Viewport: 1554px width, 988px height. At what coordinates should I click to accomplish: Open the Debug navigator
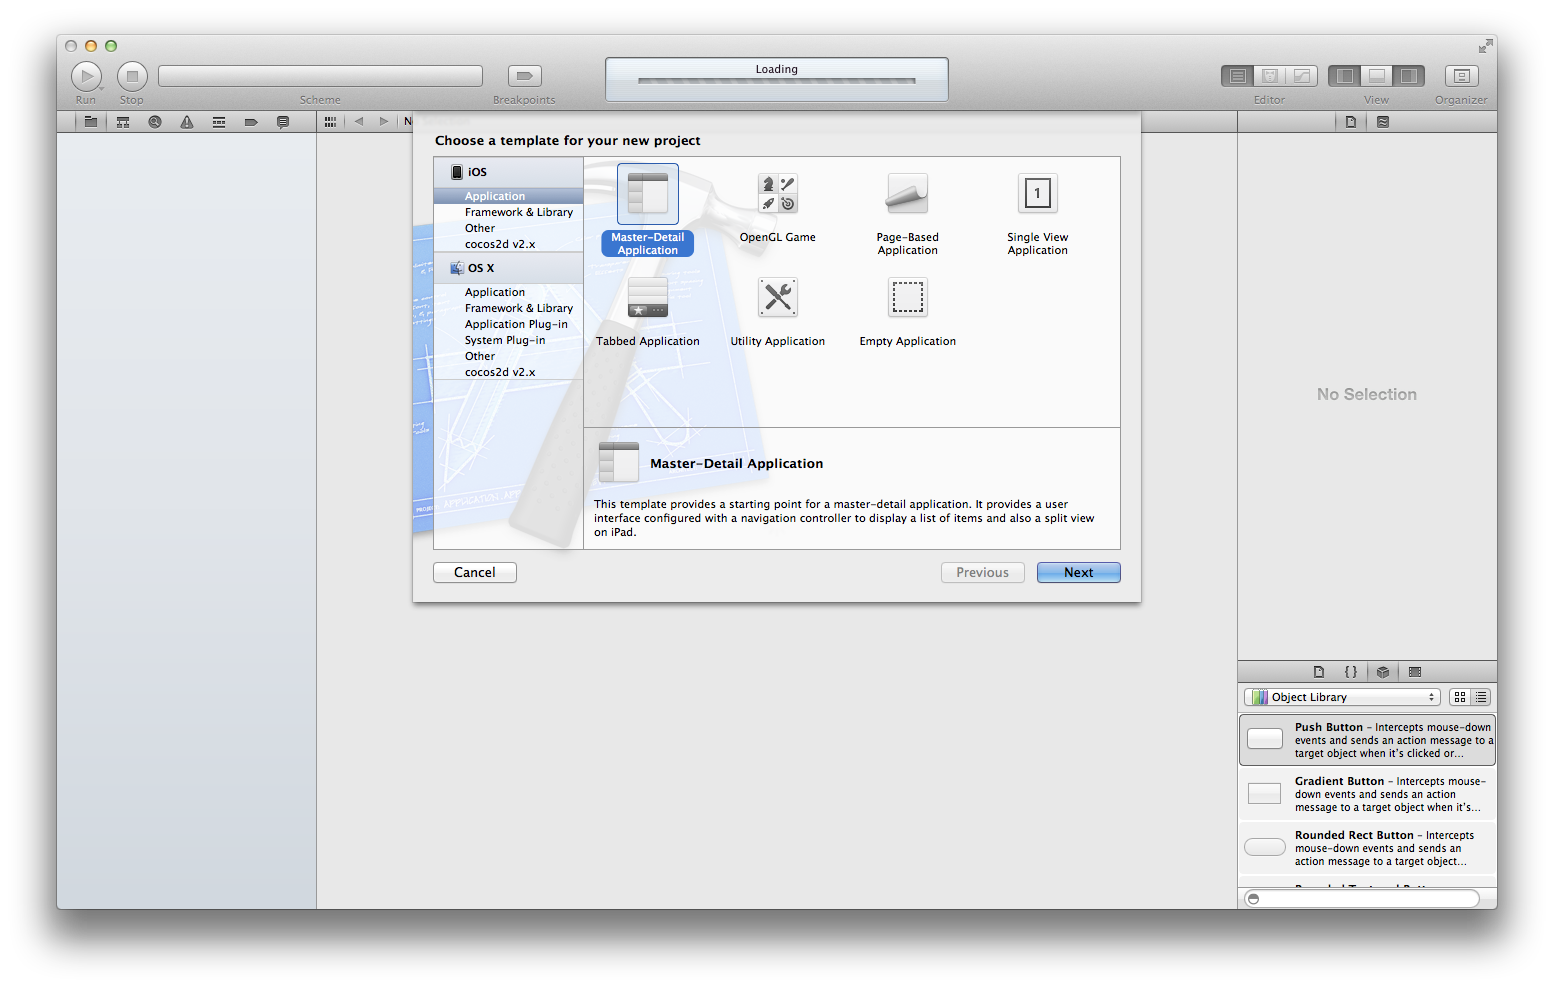219,122
